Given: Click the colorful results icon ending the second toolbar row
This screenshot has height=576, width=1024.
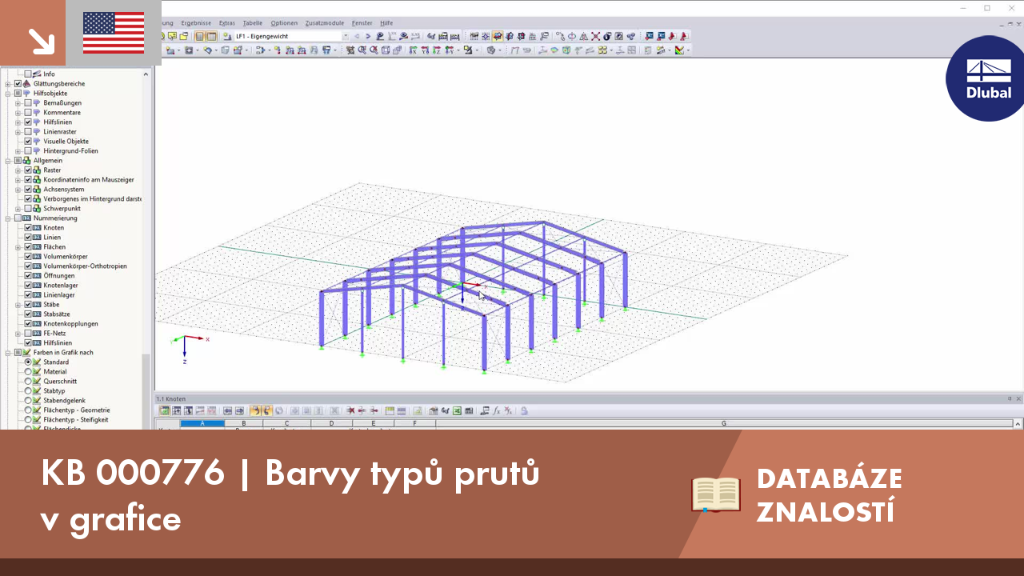Looking at the screenshot, I should point(680,50).
